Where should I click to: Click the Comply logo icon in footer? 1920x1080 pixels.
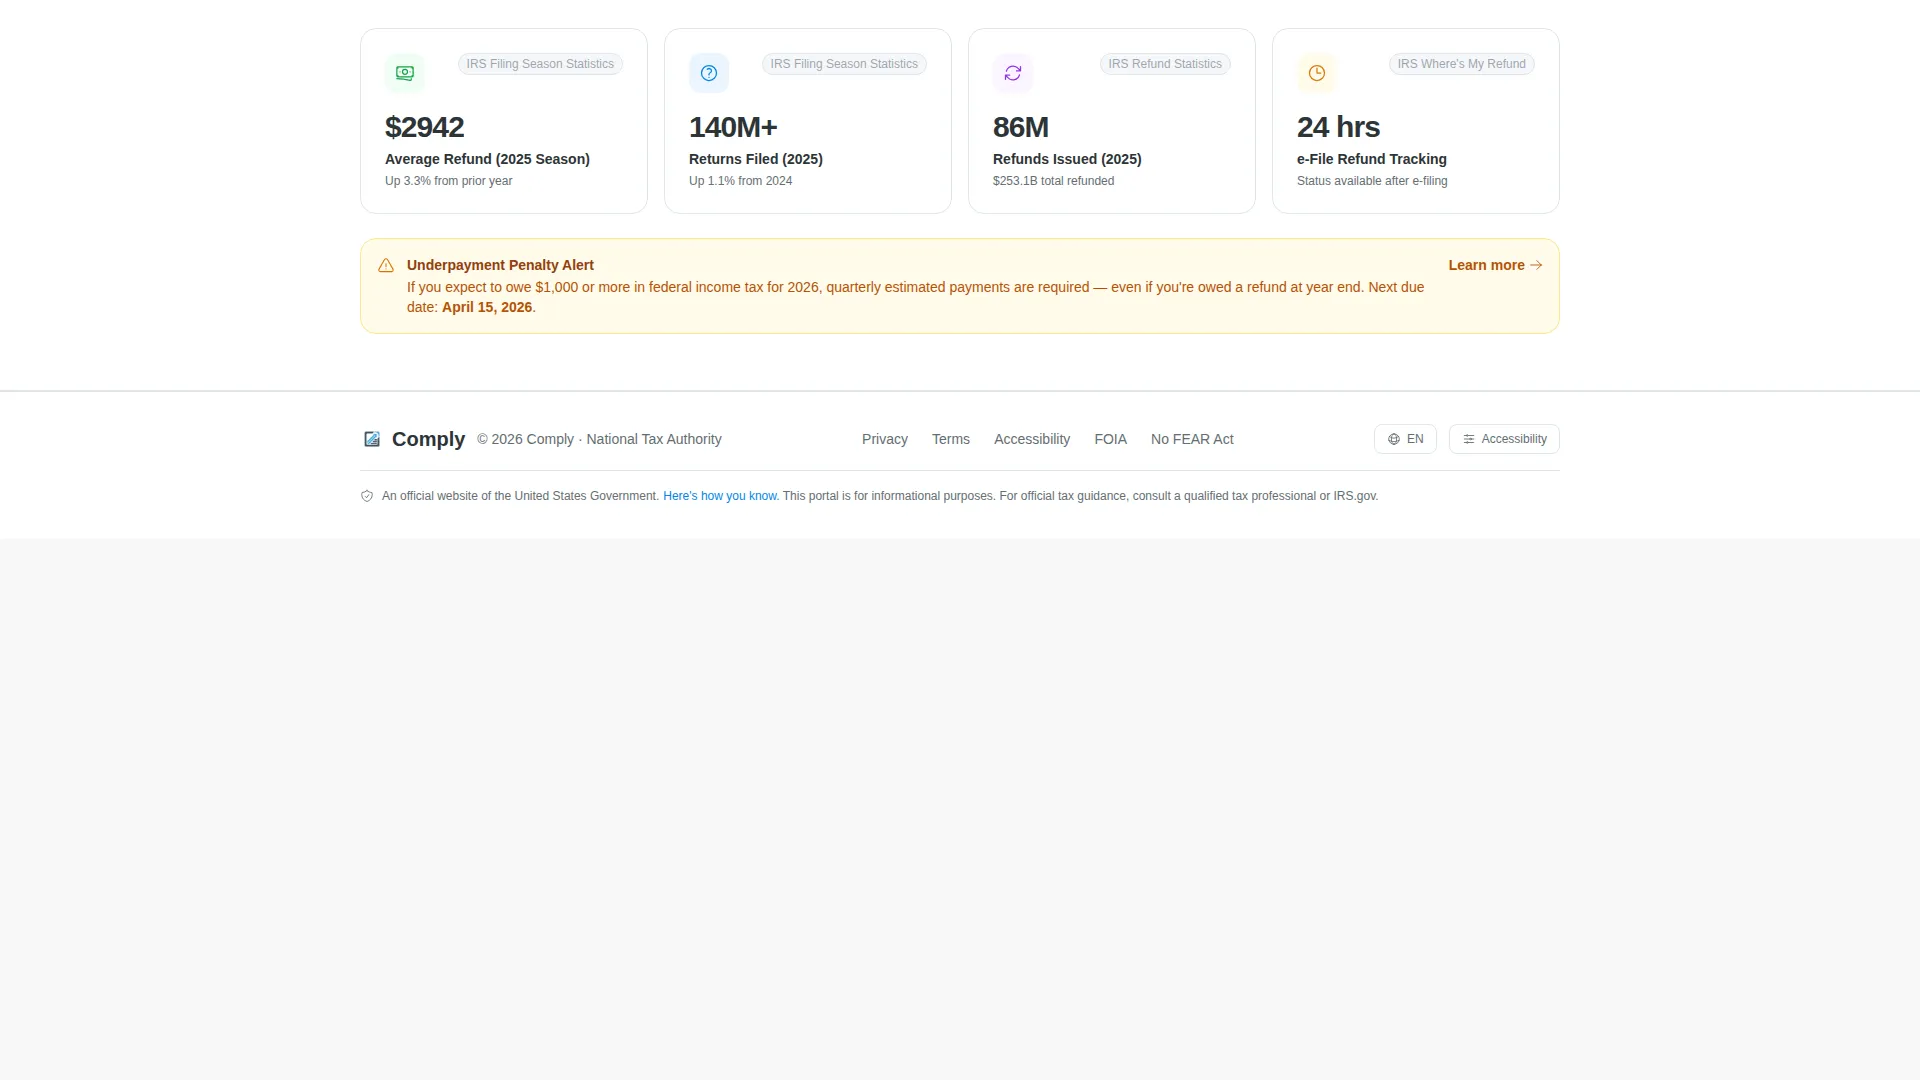point(372,439)
